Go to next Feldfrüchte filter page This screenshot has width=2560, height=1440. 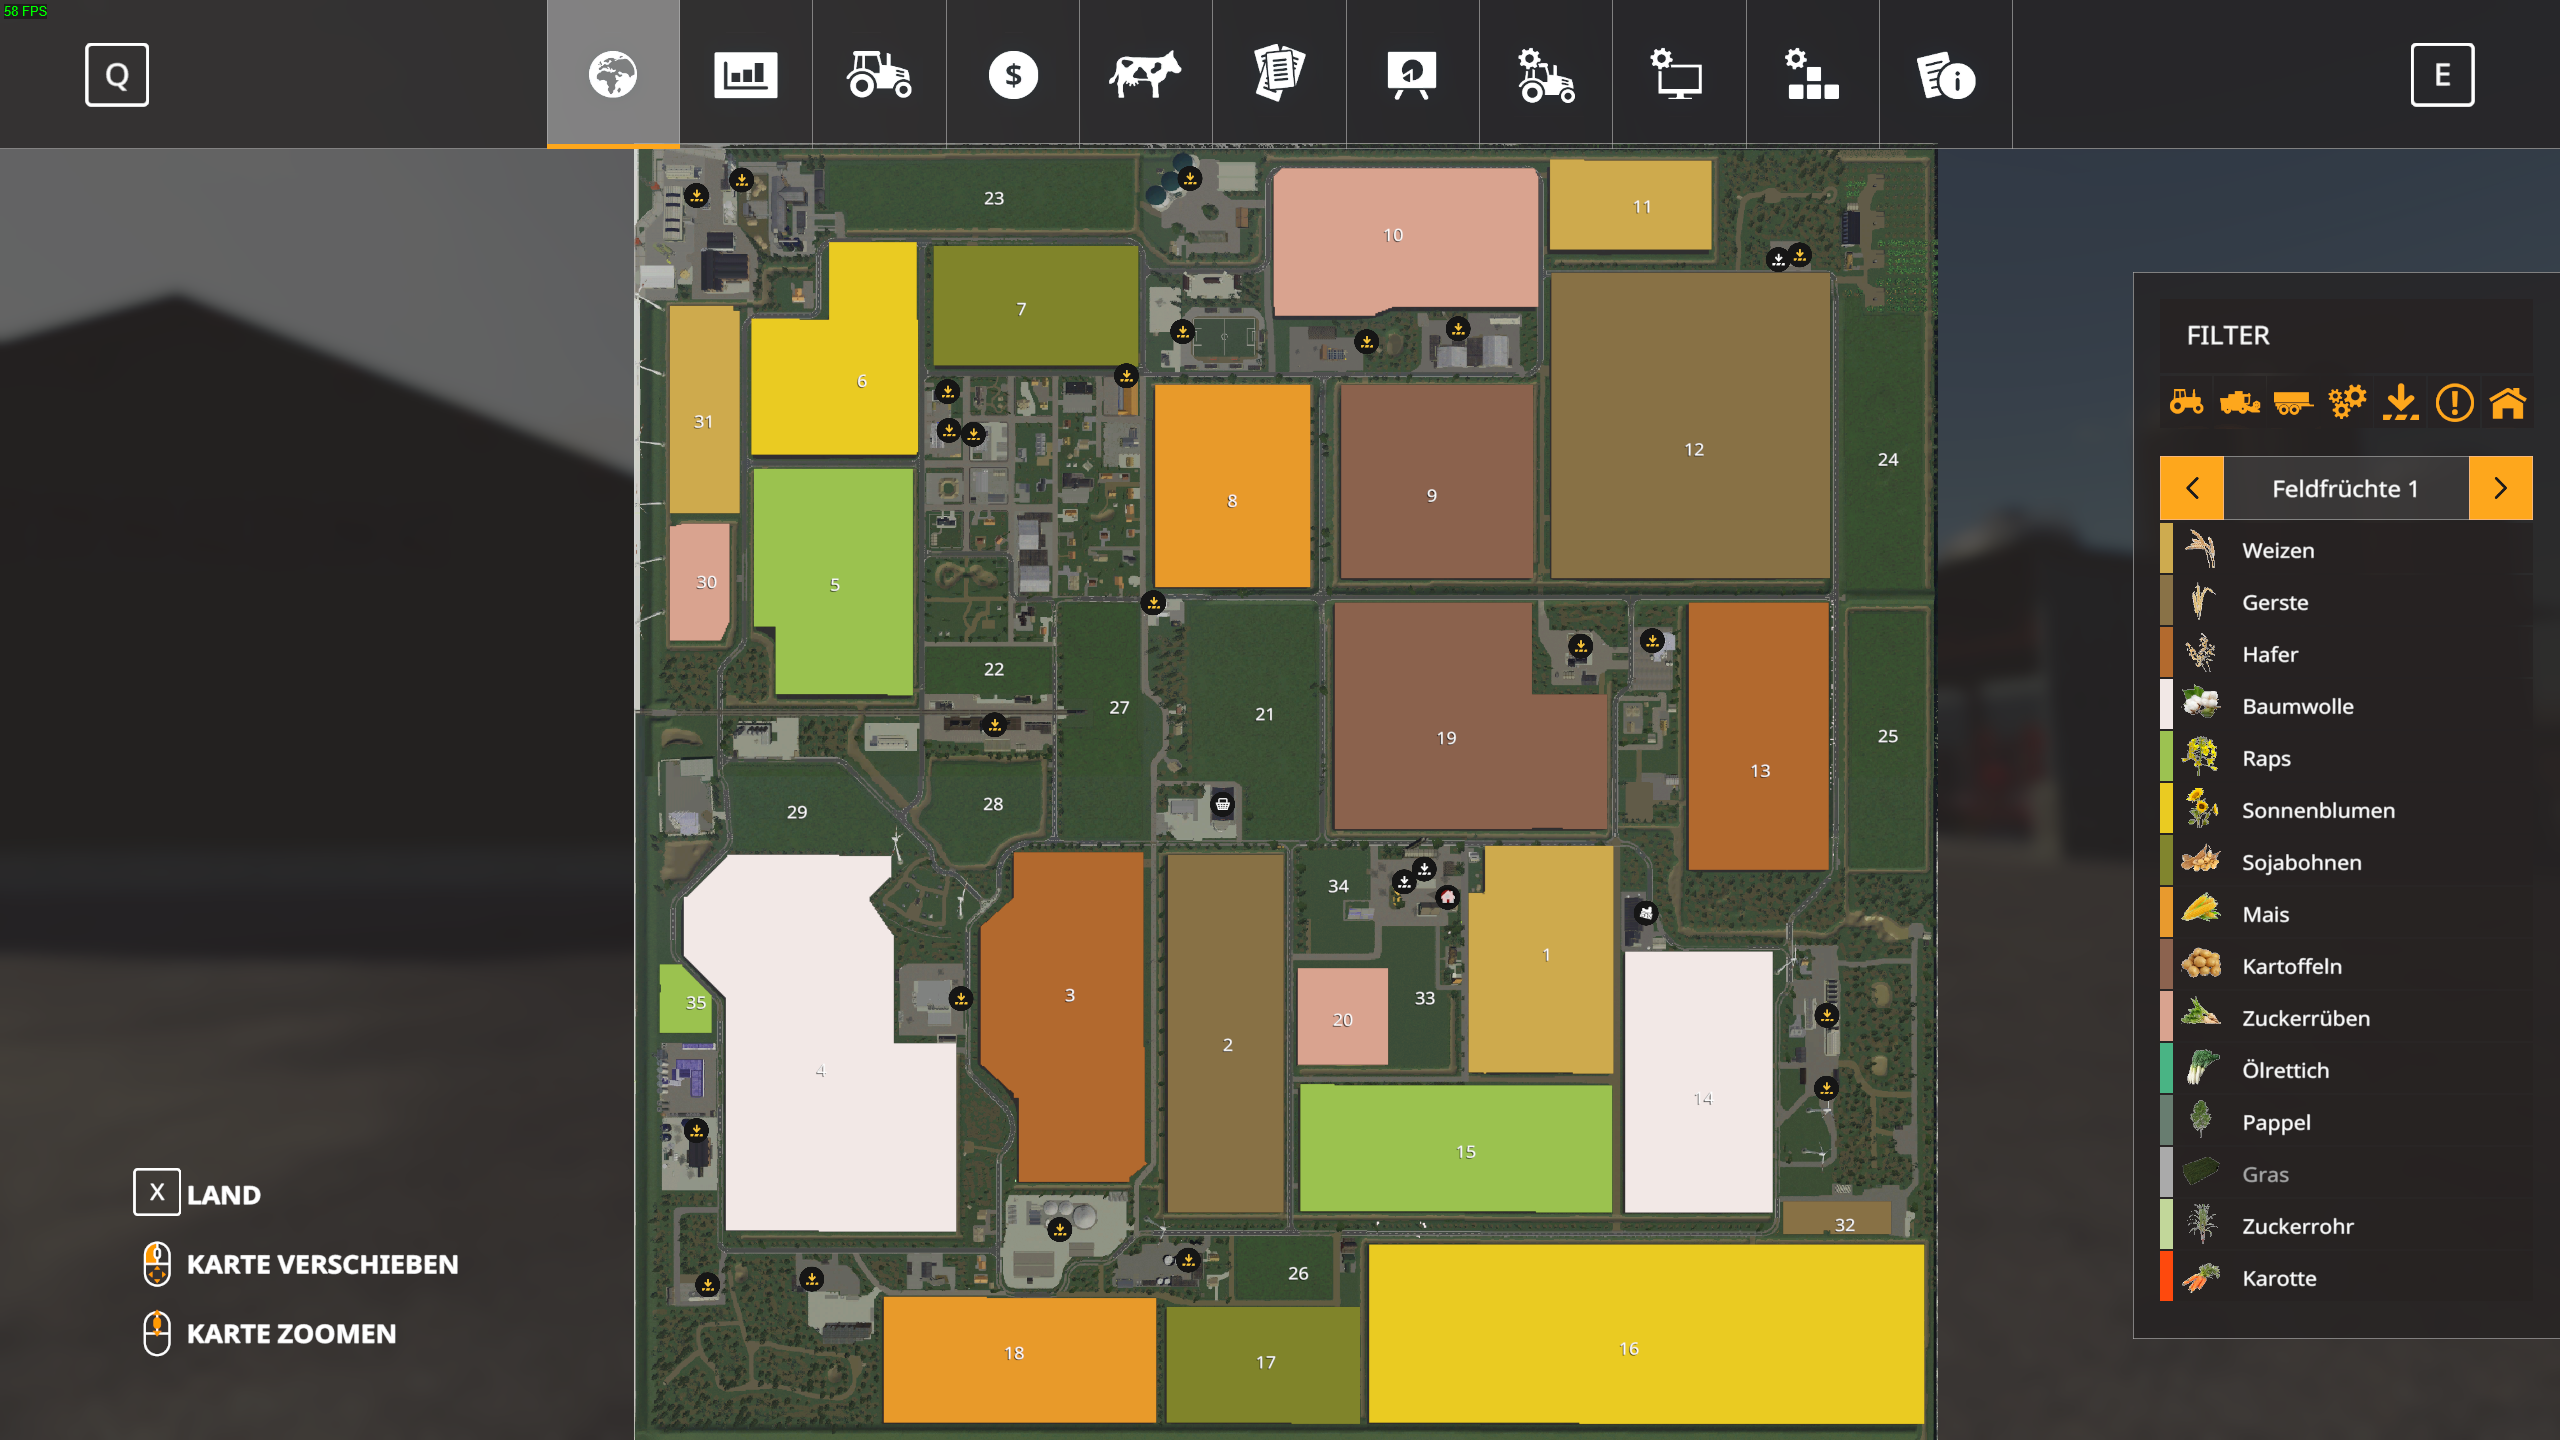[2500, 488]
